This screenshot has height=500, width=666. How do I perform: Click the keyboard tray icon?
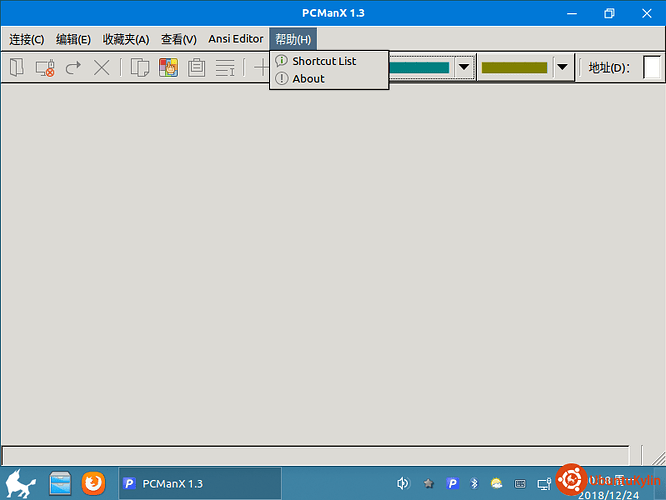click(x=520, y=483)
